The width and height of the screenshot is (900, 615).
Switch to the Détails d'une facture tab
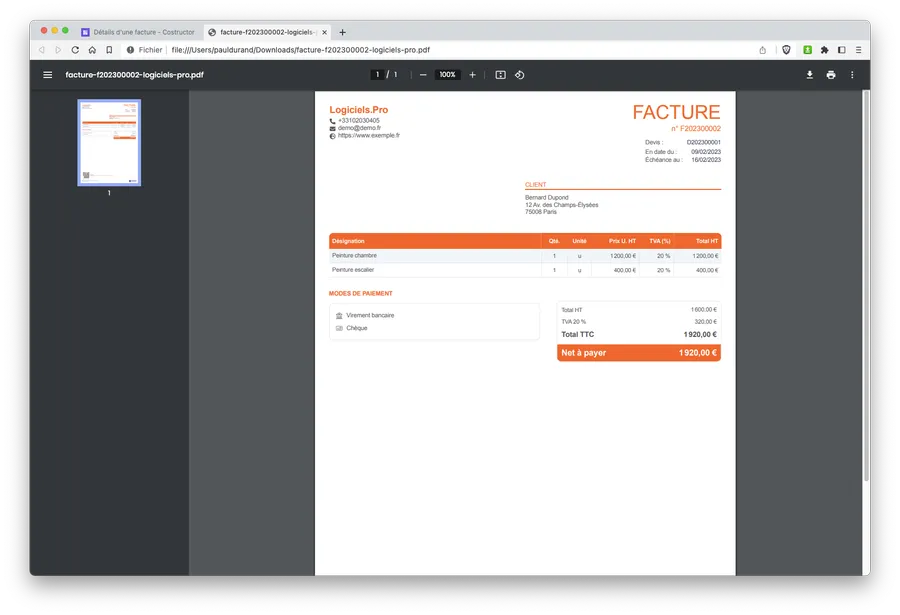click(x=137, y=32)
